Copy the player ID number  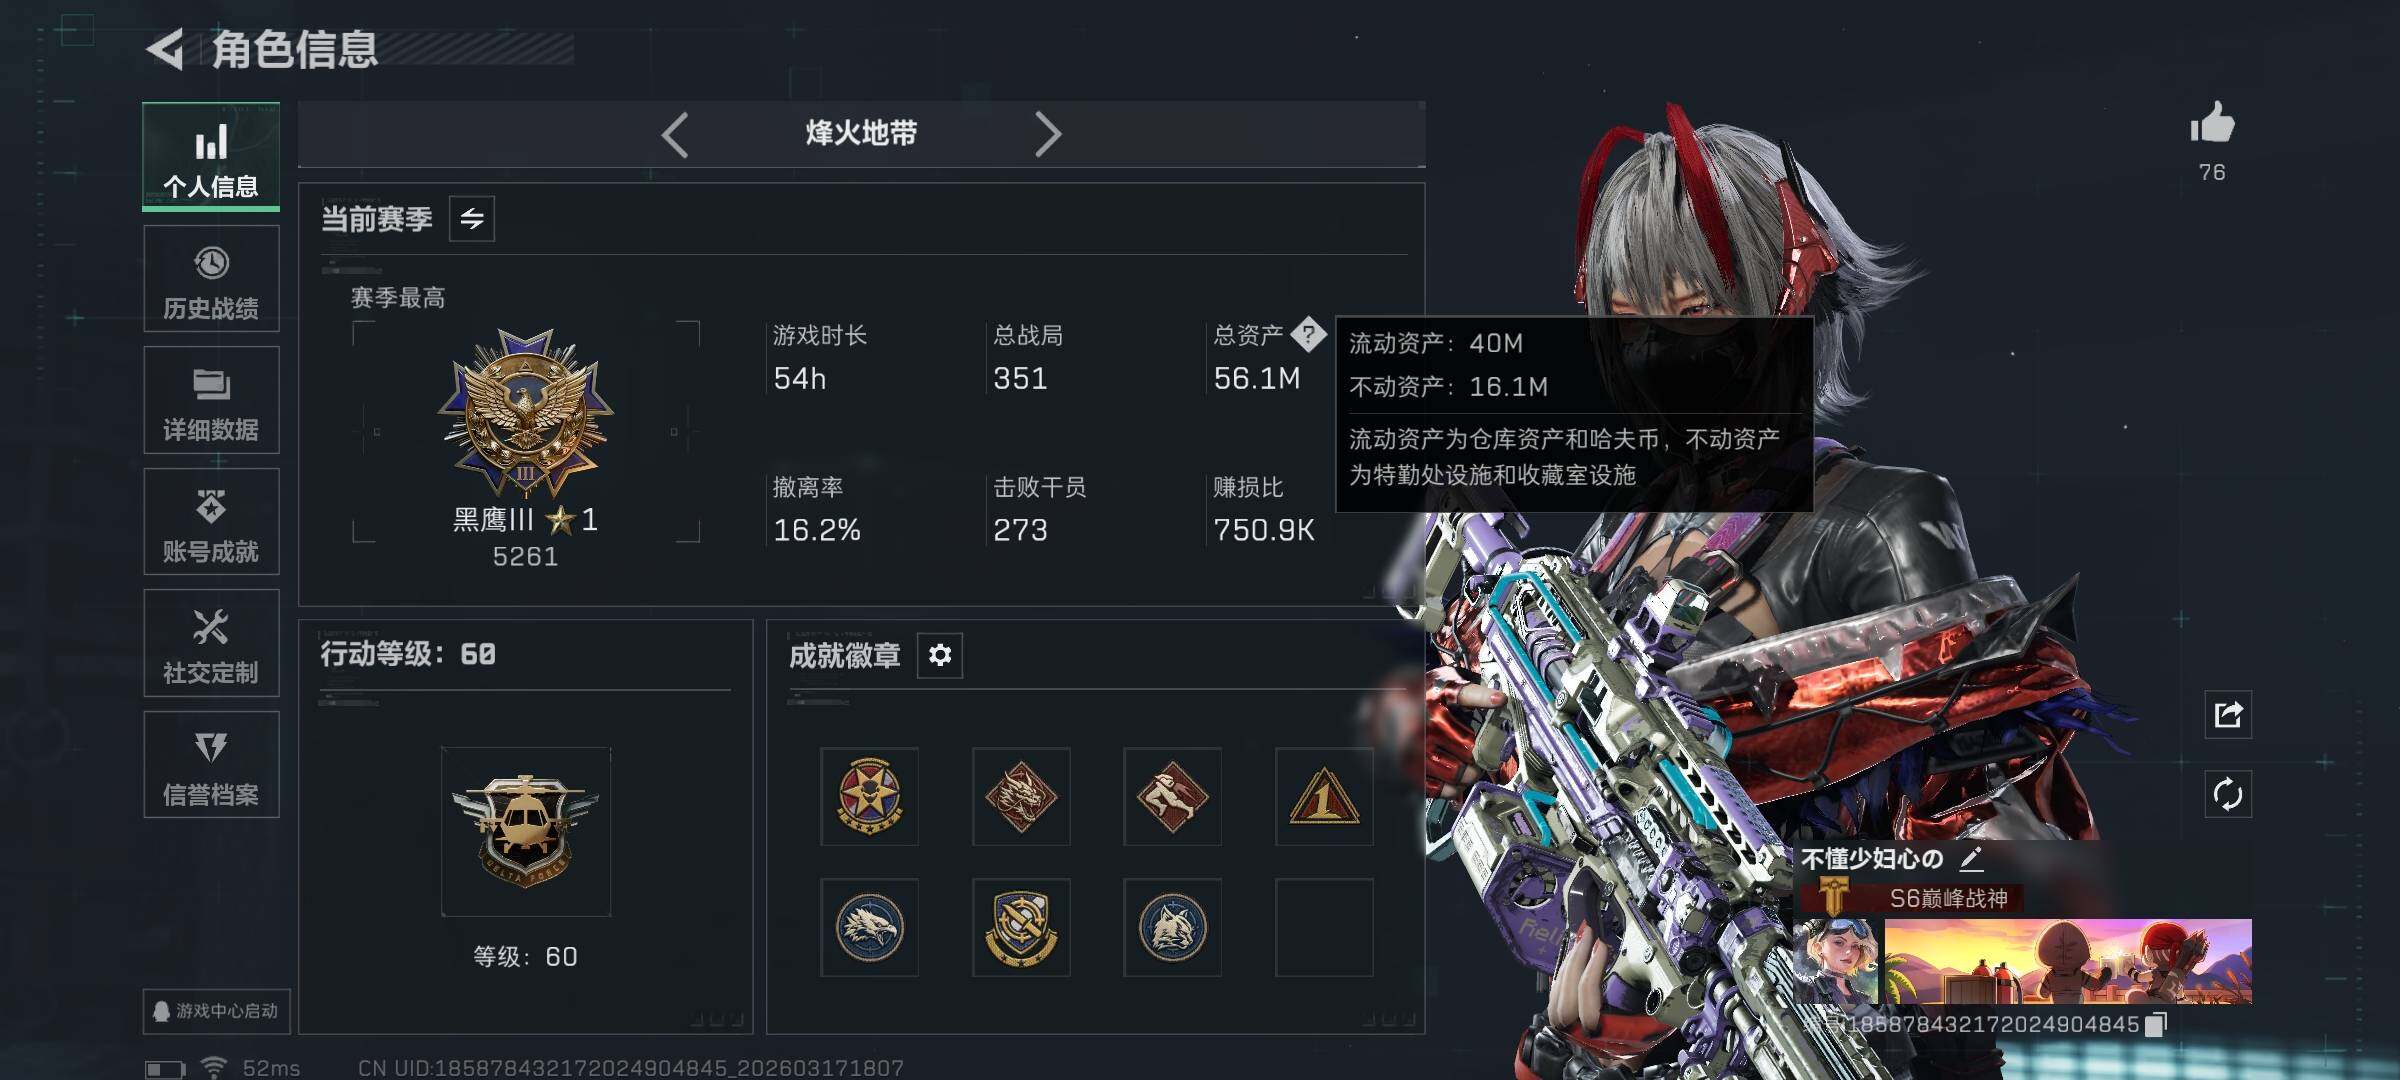click(2156, 1024)
